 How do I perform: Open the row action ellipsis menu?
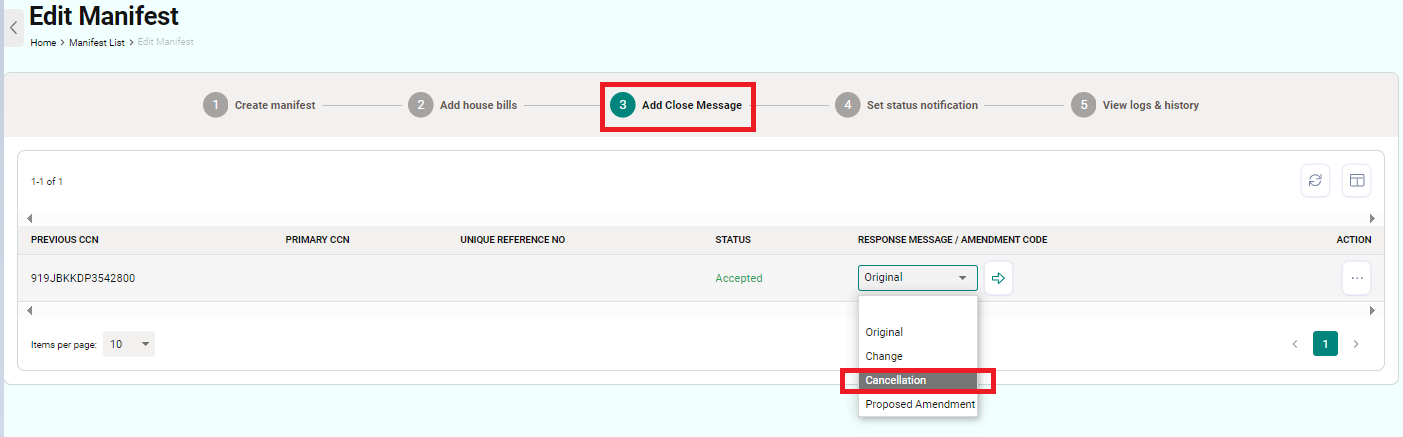click(1357, 278)
